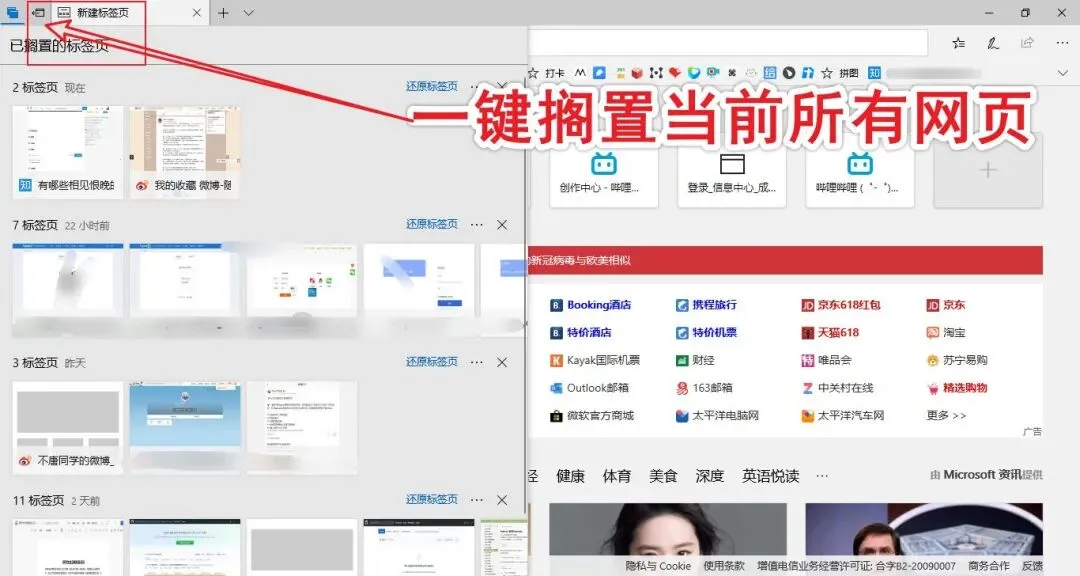Open the Zhihu 知 favorite icon

[x=874, y=73]
